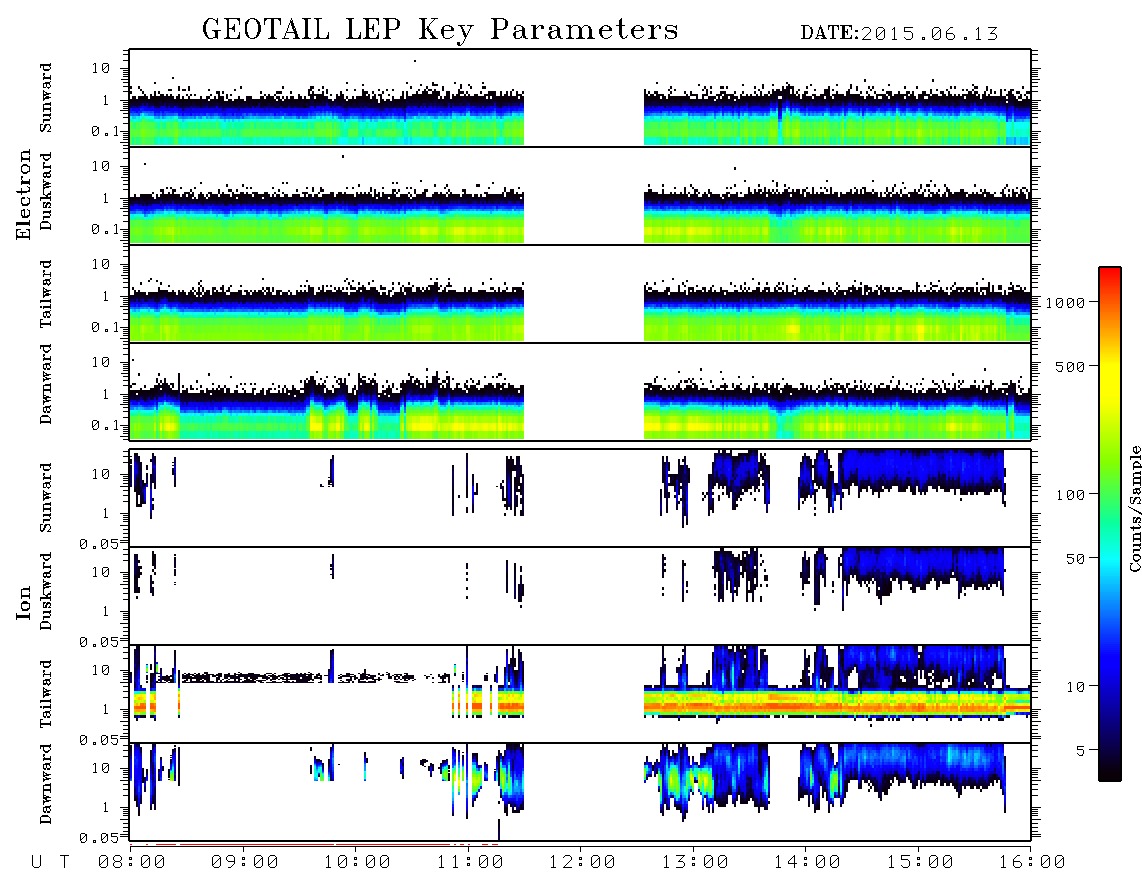The image size is (1142, 880).
Task: Click the 15:00 time axis label
Action: pyautogui.click(x=920, y=863)
